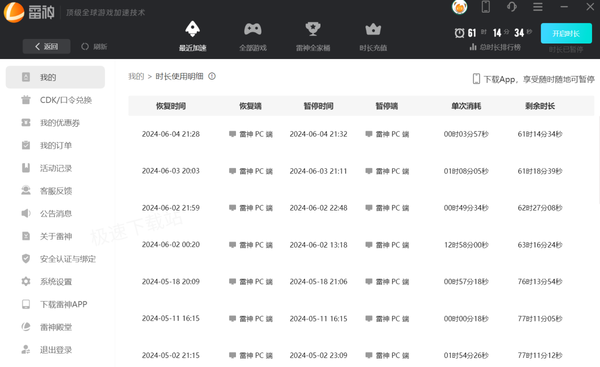Click consumption cell 01时54分26秒
Image resolution: width=600 pixels, height=367 pixels.
[466, 355]
